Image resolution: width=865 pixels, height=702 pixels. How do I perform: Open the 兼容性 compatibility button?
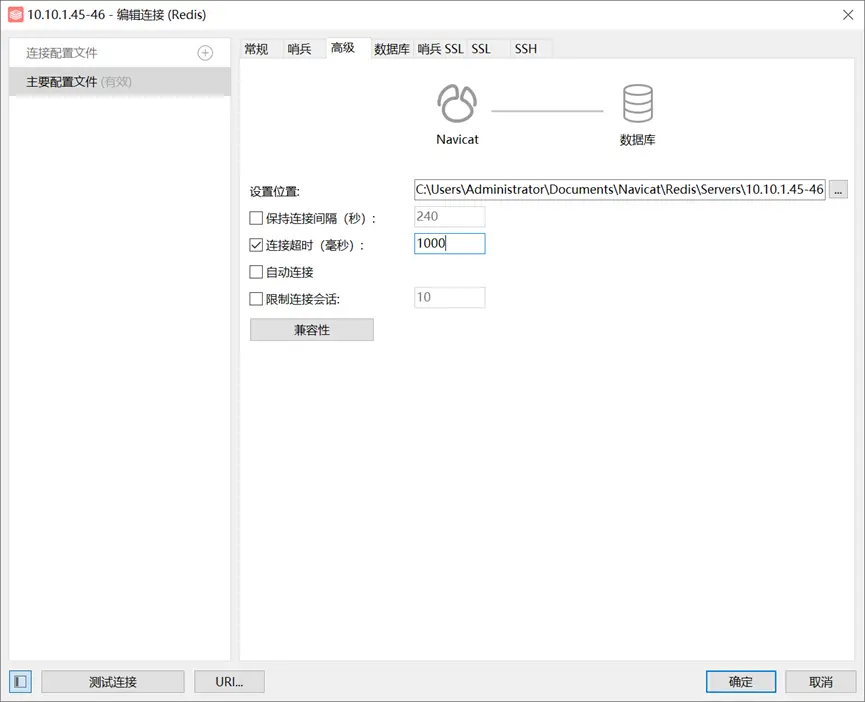click(x=312, y=330)
